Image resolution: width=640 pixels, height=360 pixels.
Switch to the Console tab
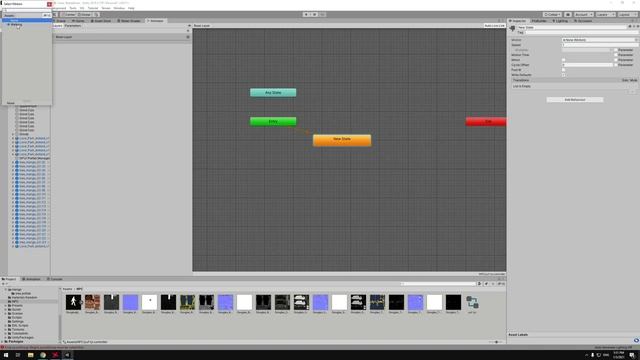pos(55,279)
